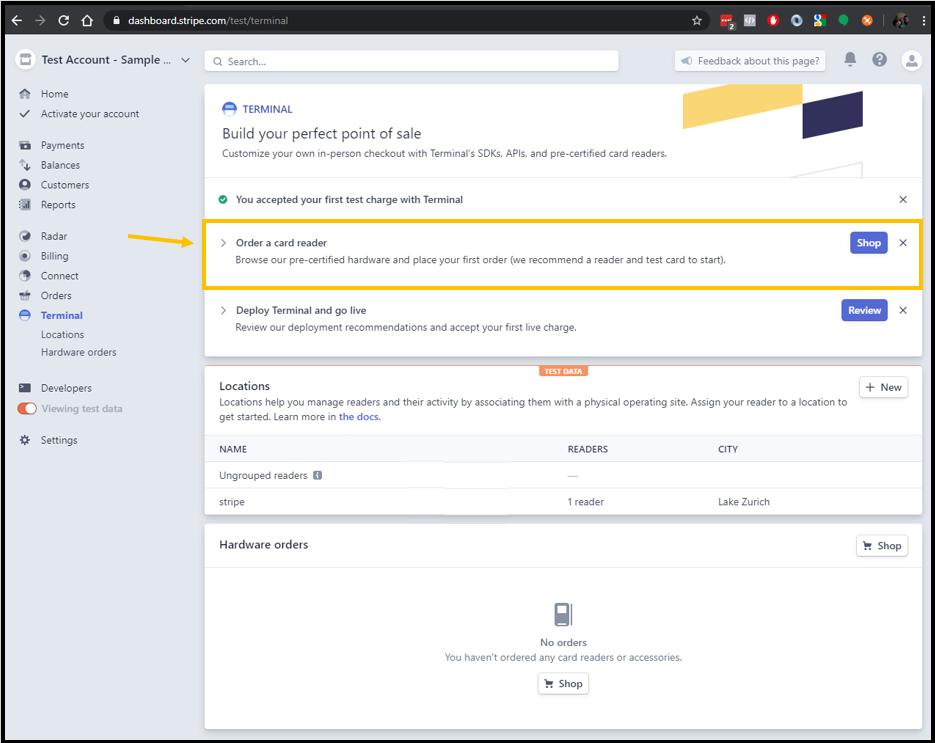Click the Customers icon in sidebar
The width and height of the screenshot is (935, 743).
coord(24,184)
